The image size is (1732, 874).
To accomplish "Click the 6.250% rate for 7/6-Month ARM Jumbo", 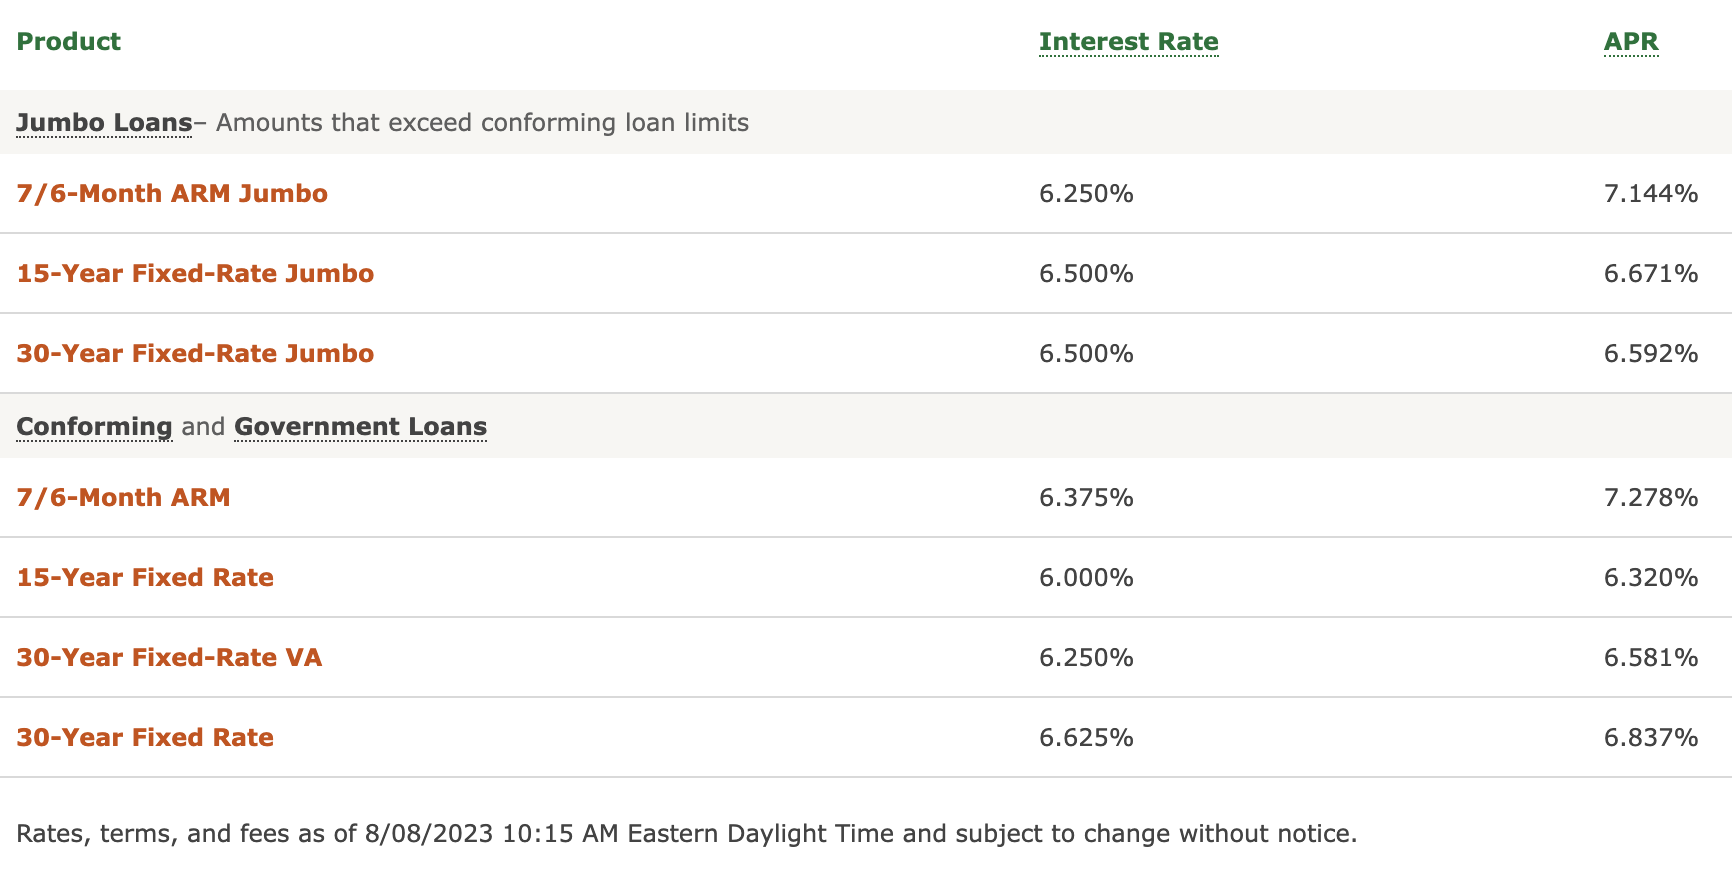I will point(1086,193).
